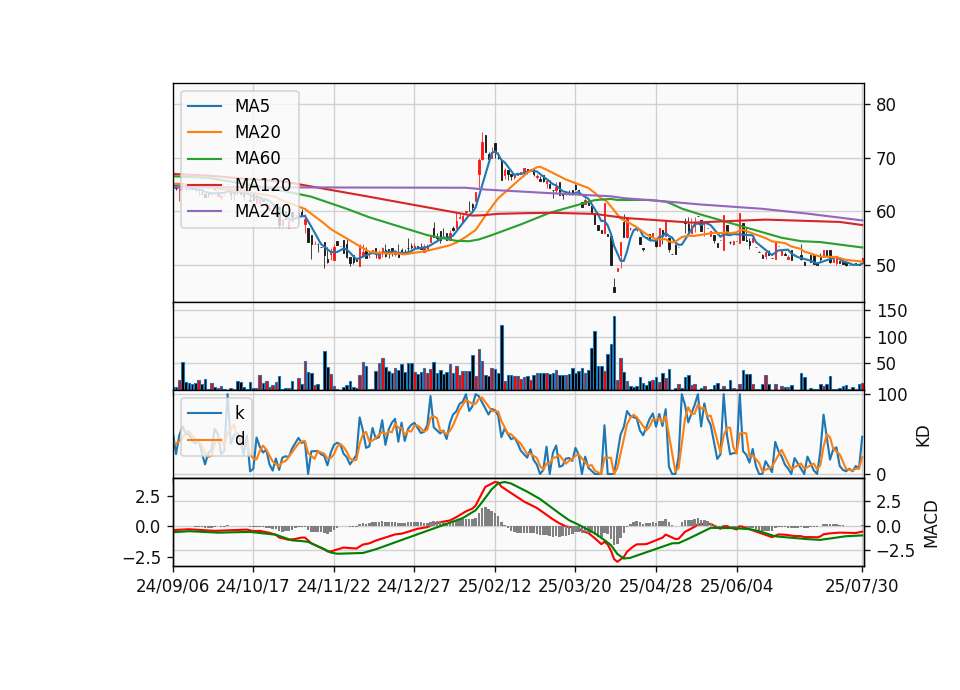Click the price axis value 60
The height and width of the screenshot is (690, 960).
[886, 212]
